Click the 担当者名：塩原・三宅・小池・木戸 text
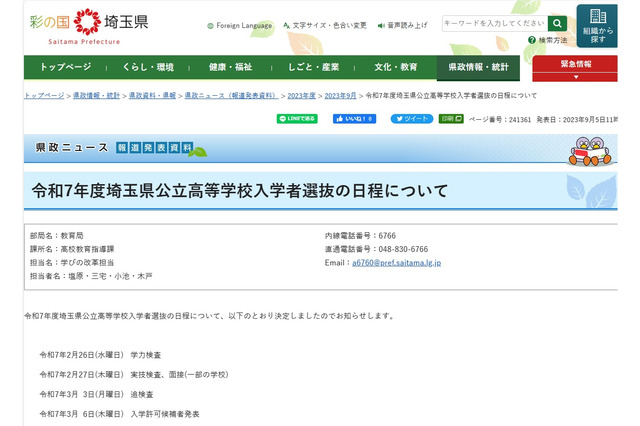This screenshot has height=426, width=640. [91, 276]
